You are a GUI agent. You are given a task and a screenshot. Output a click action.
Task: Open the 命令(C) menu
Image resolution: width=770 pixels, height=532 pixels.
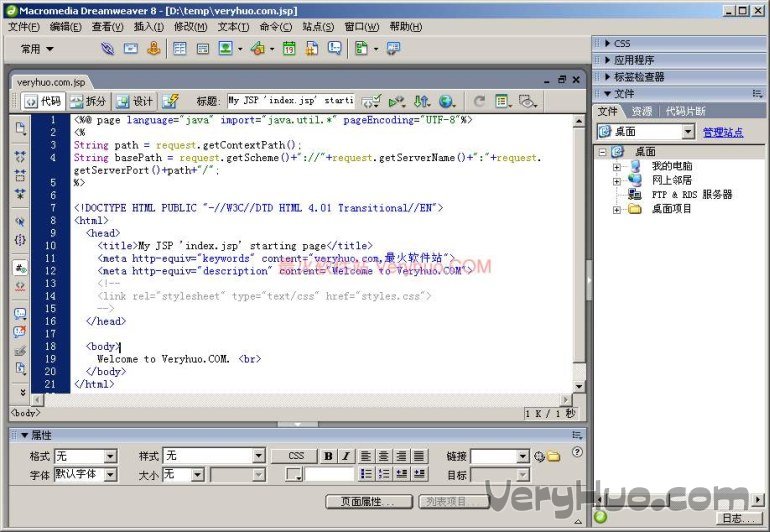pyautogui.click(x=275, y=27)
